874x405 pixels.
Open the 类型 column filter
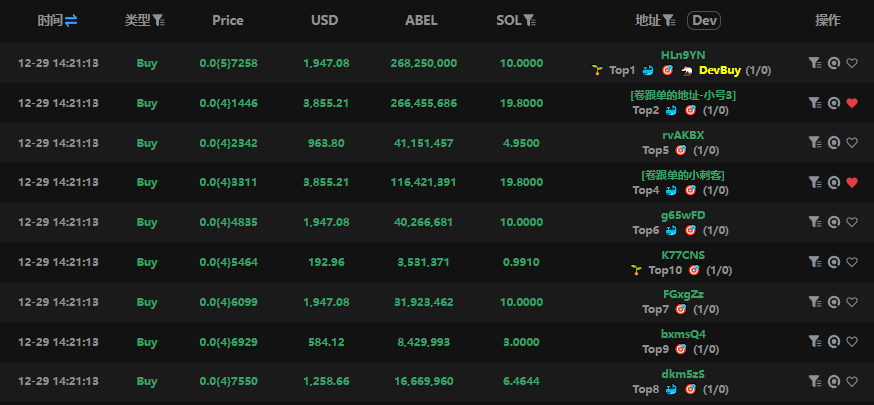point(159,20)
